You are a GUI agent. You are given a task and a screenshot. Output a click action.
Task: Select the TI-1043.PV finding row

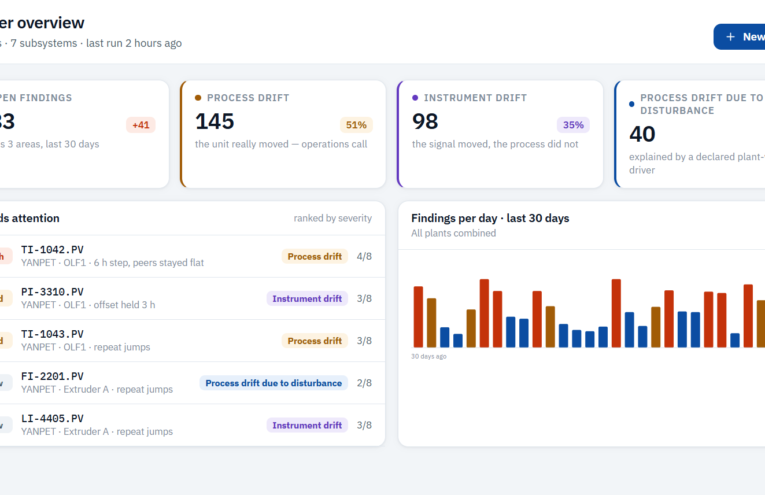click(x=192, y=340)
